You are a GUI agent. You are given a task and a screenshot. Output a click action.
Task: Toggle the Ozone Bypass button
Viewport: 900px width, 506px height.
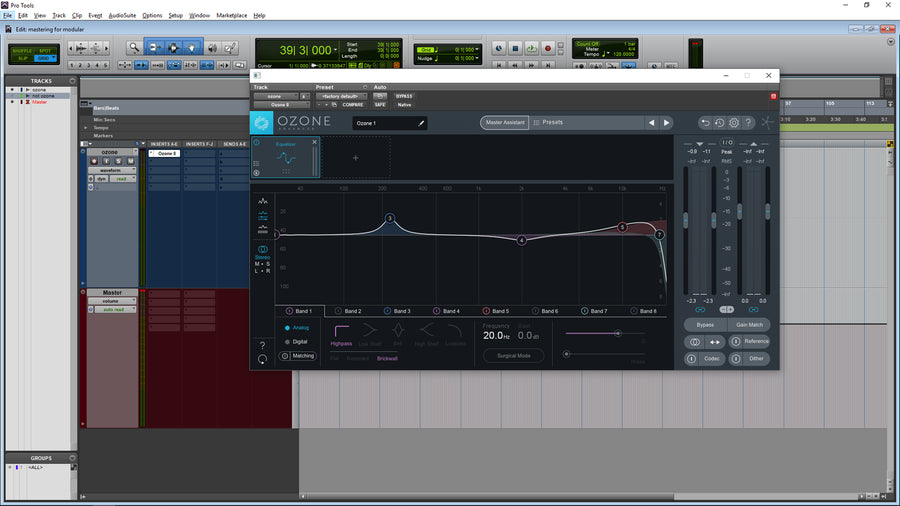705,325
